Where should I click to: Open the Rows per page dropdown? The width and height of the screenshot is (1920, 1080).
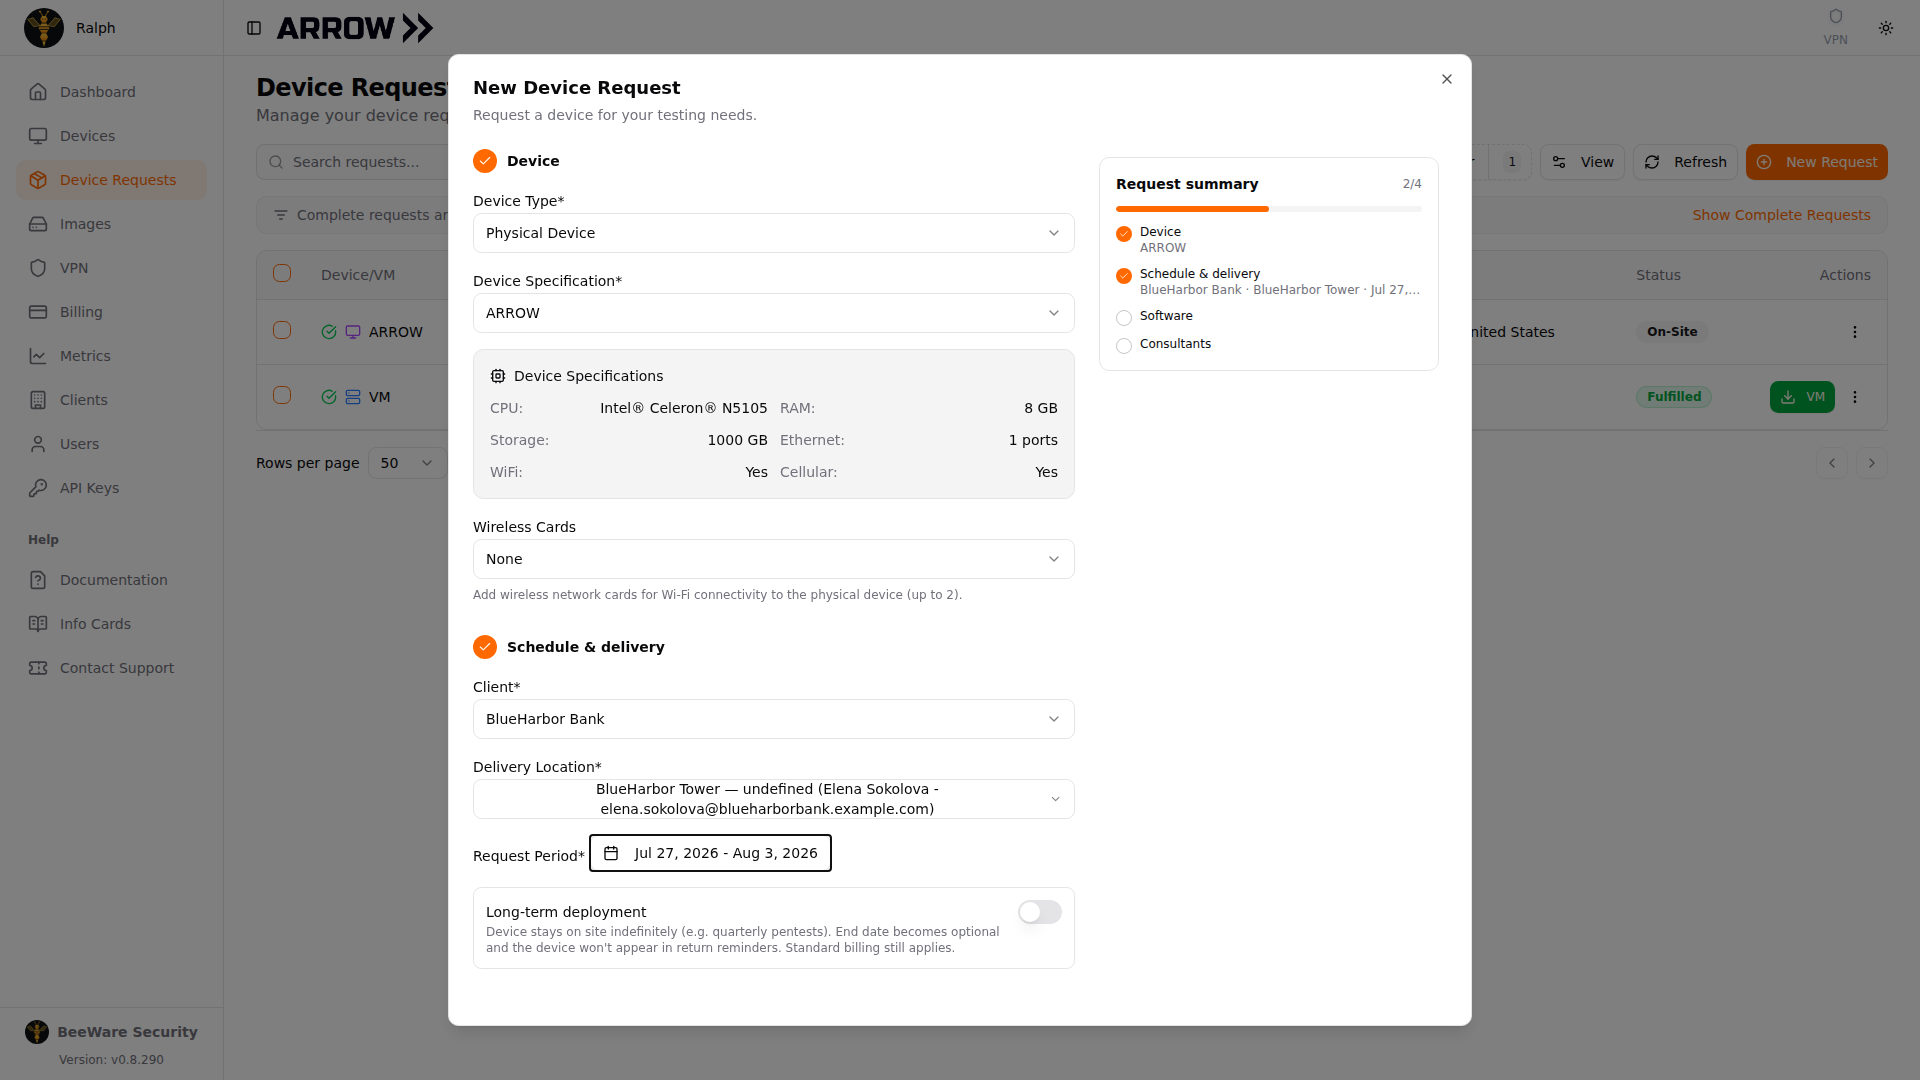(x=407, y=463)
